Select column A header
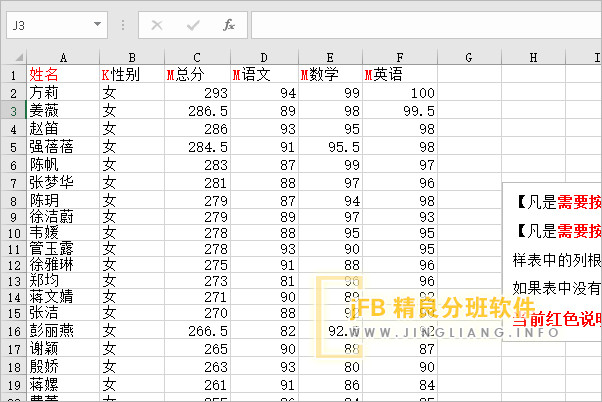Image resolution: width=602 pixels, height=402 pixels. [x=63, y=58]
